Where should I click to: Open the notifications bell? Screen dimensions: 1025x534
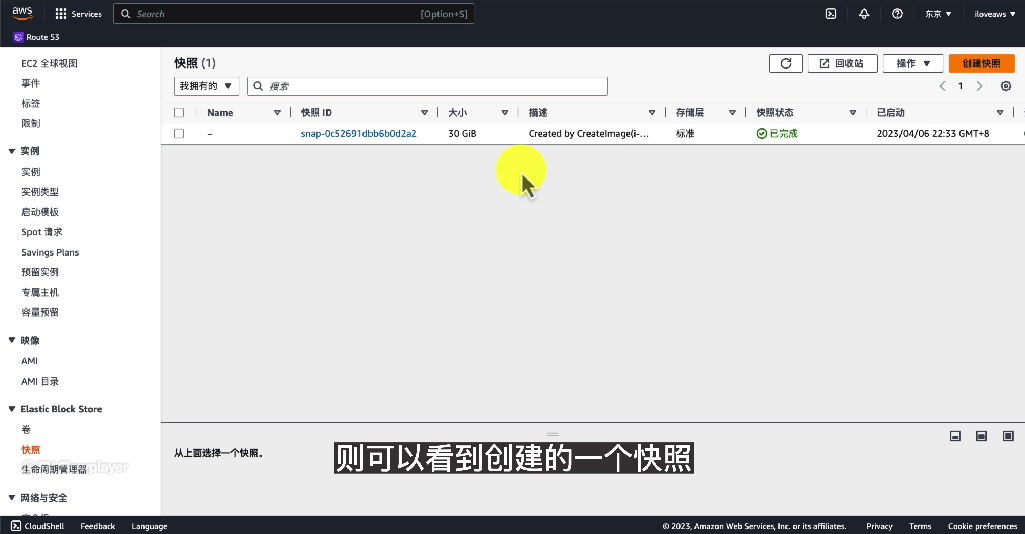click(x=864, y=14)
